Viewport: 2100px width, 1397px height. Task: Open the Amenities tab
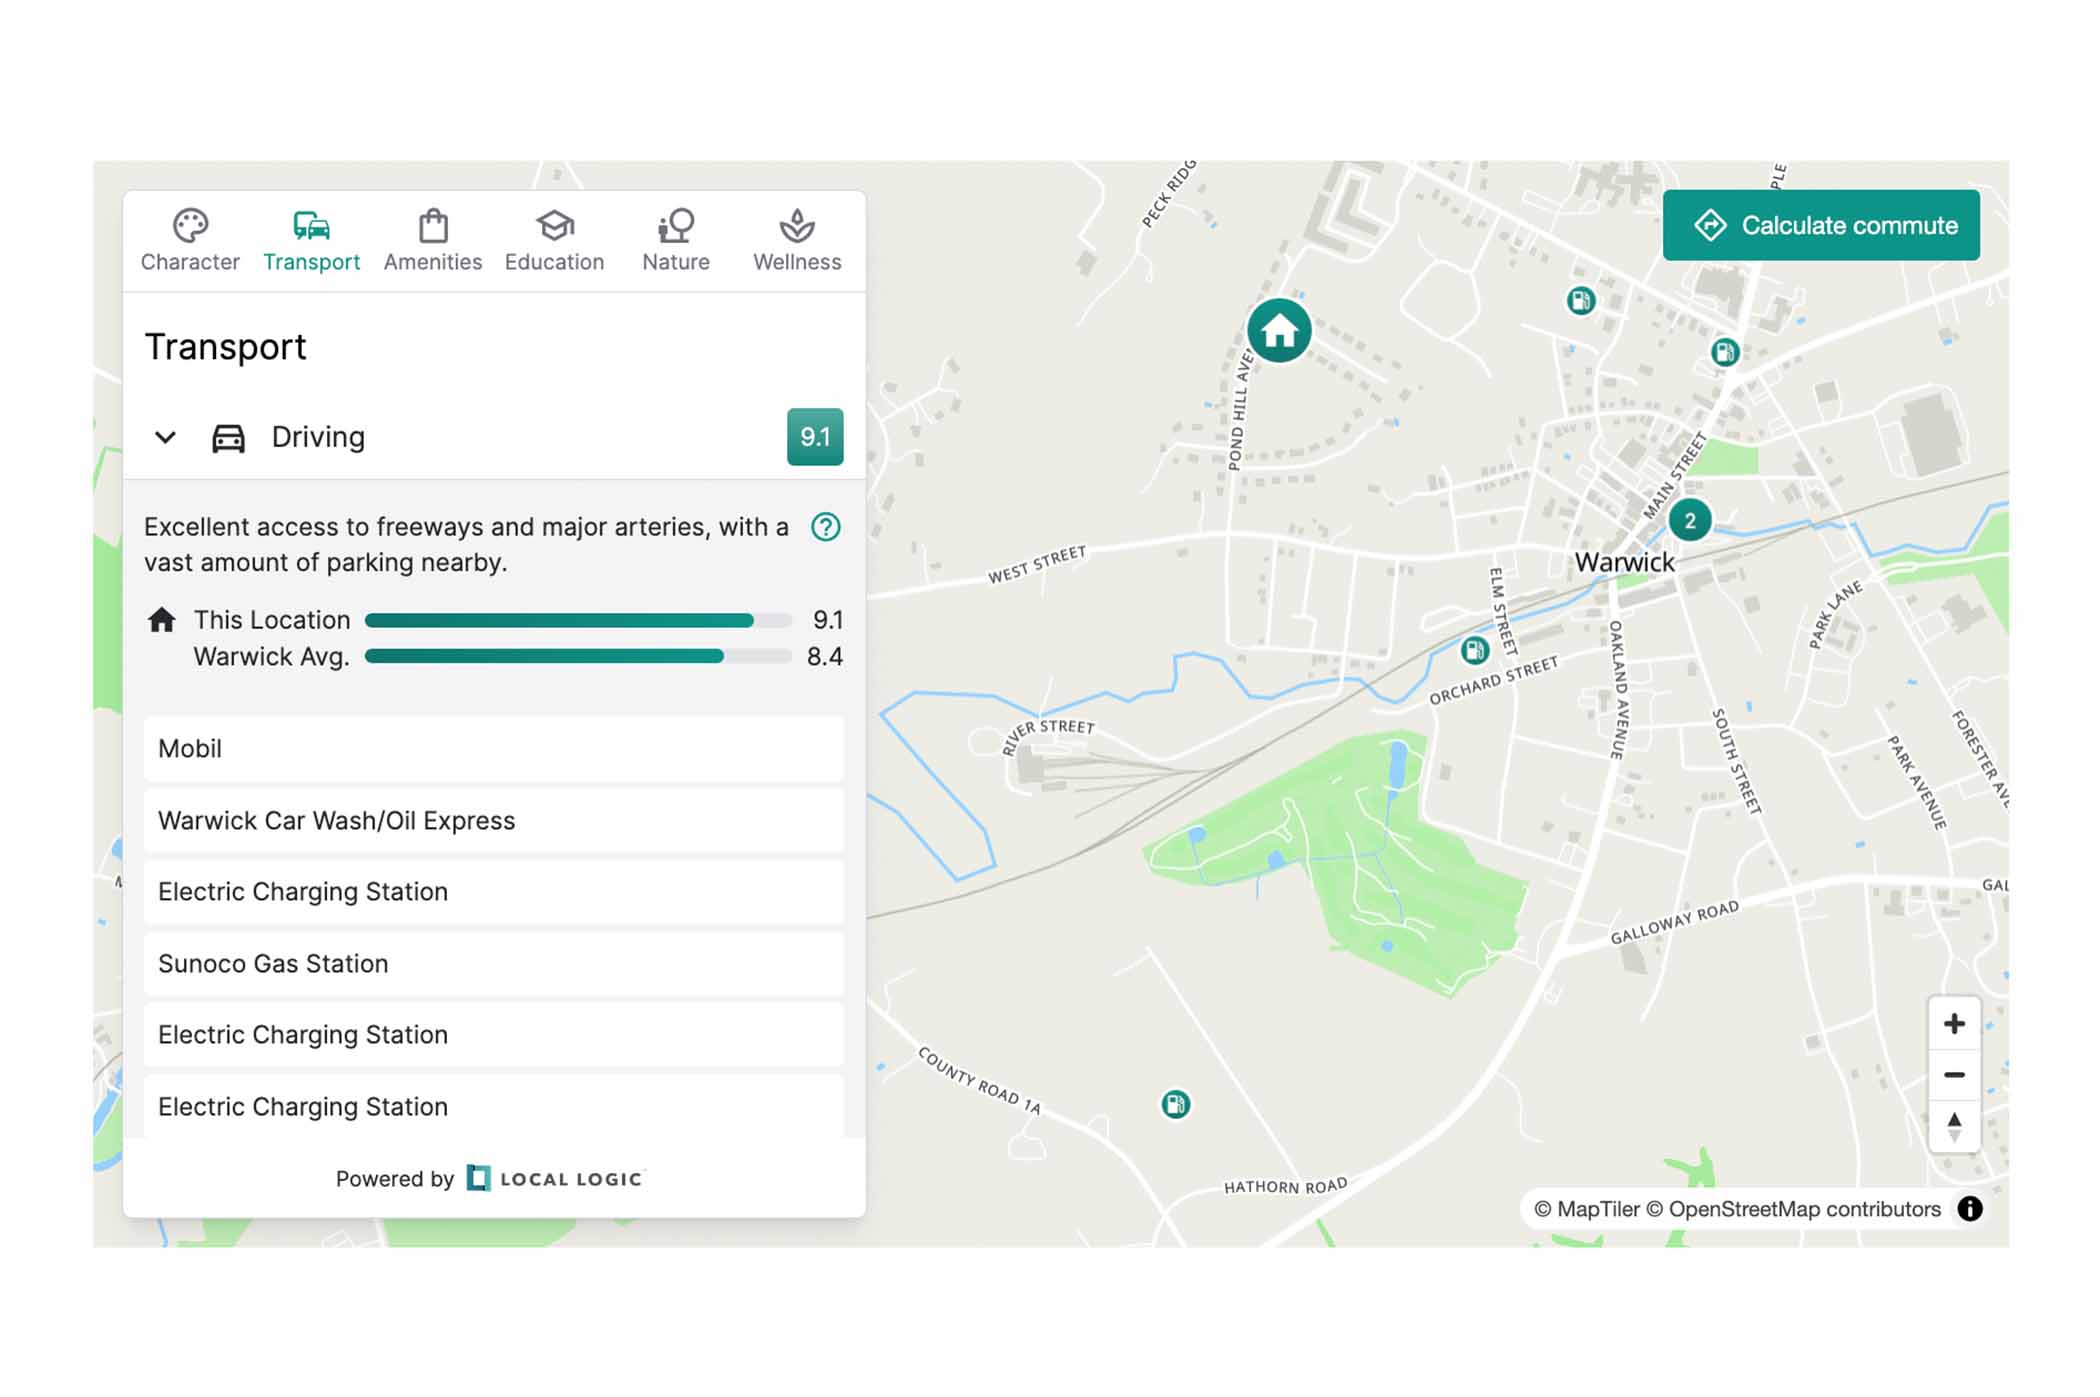click(432, 241)
